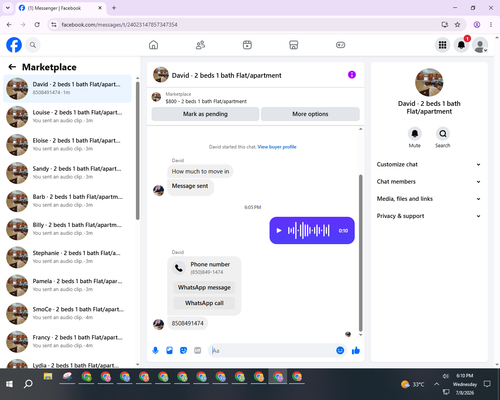This screenshot has width=500, height=400.
Task: Open Facebook home via logo
Action: tap(14, 45)
